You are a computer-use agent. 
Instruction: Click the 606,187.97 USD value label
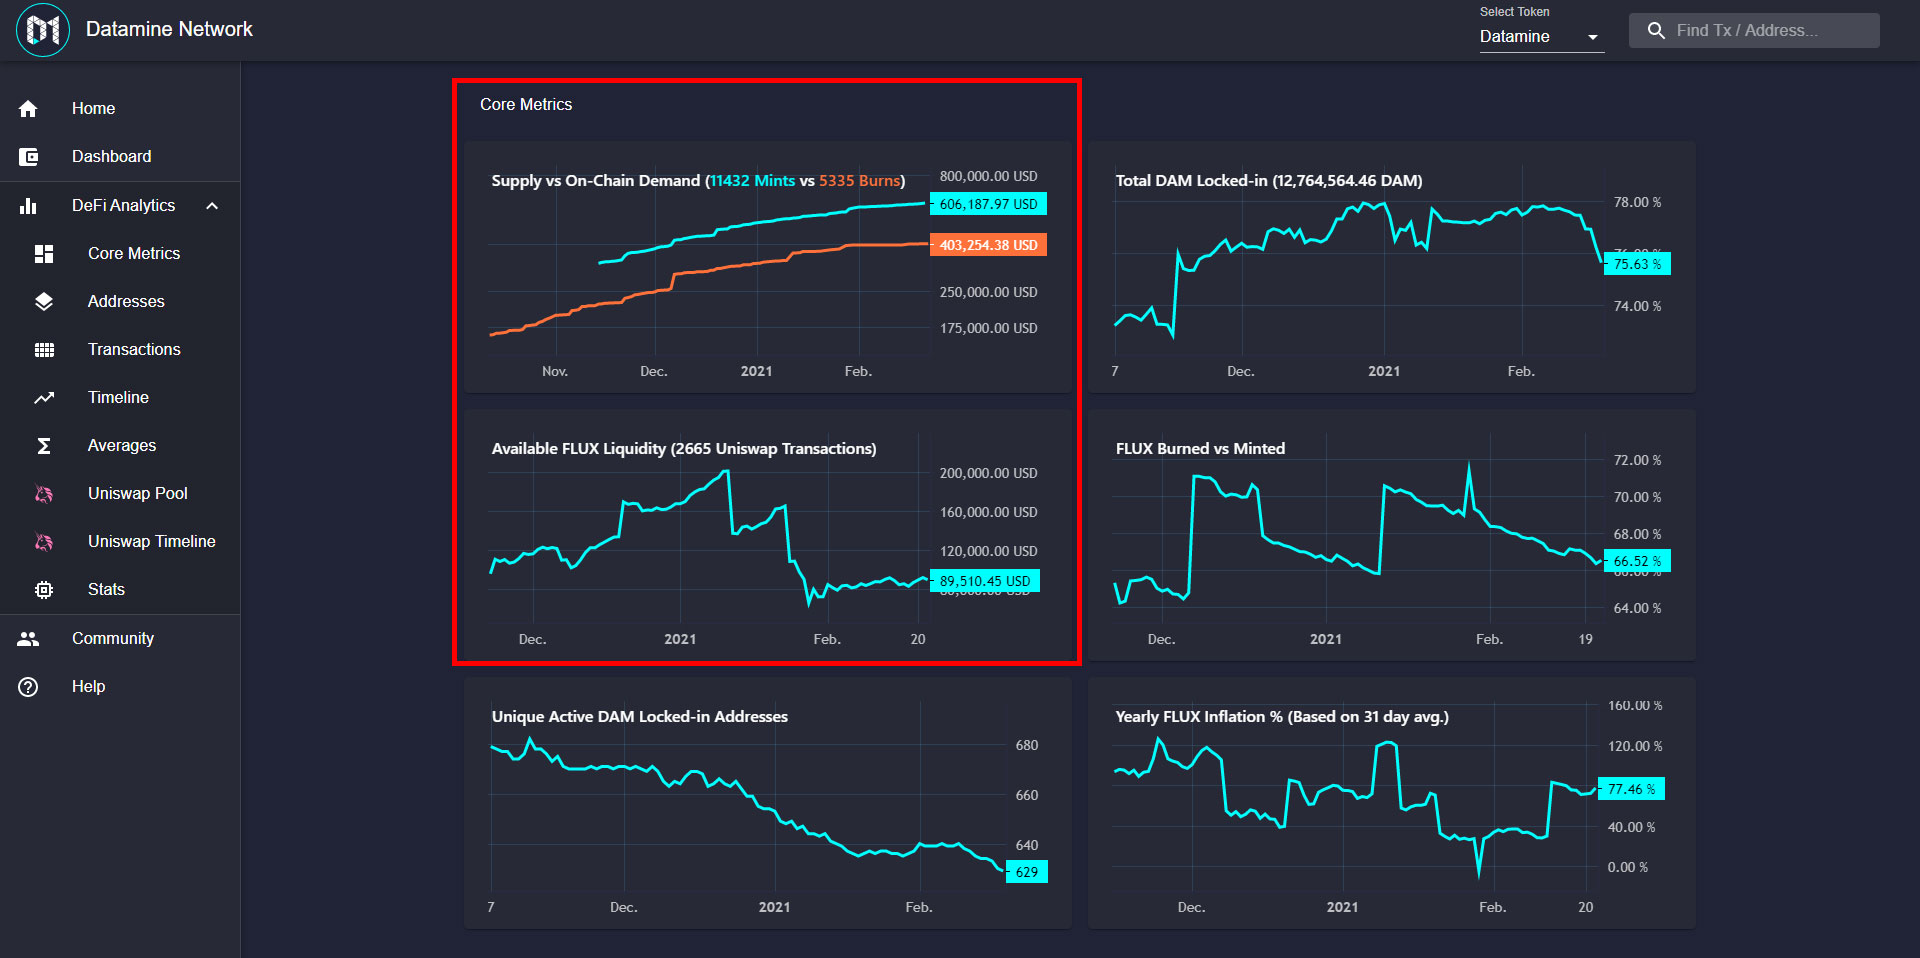click(x=988, y=204)
